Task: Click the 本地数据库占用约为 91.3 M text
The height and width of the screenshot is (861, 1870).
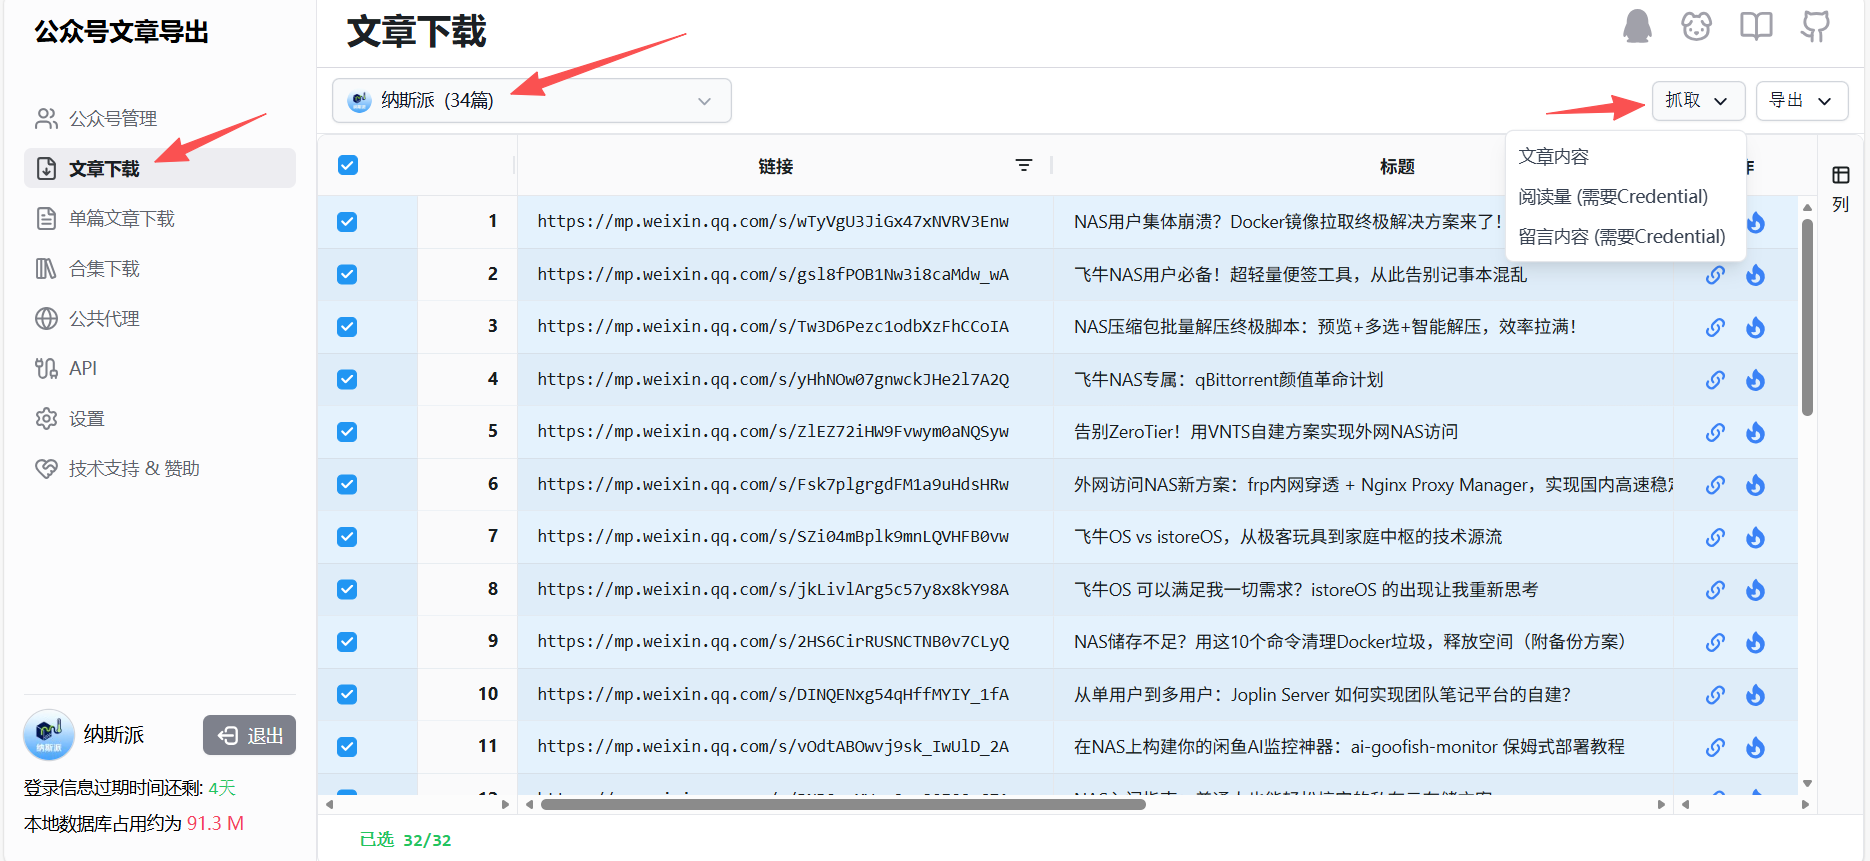Action: [134, 824]
